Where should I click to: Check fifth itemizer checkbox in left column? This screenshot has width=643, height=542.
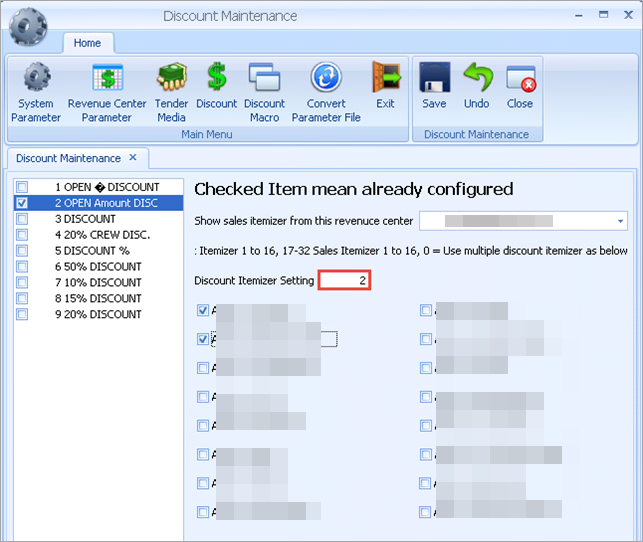click(203, 426)
